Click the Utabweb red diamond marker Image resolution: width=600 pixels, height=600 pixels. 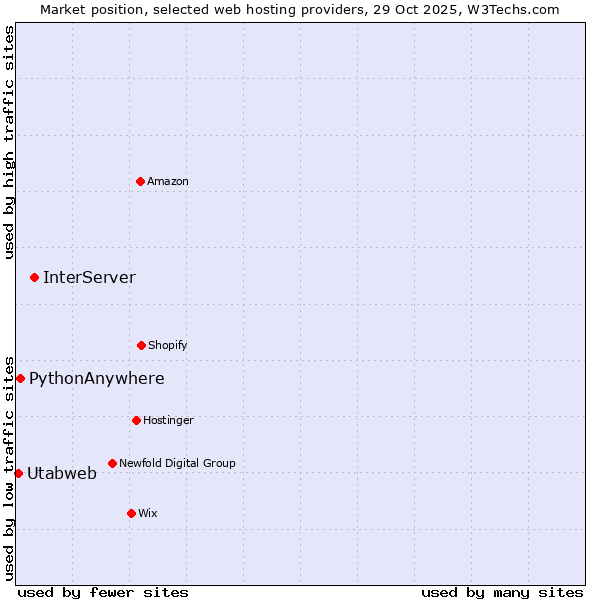[x=18, y=473]
